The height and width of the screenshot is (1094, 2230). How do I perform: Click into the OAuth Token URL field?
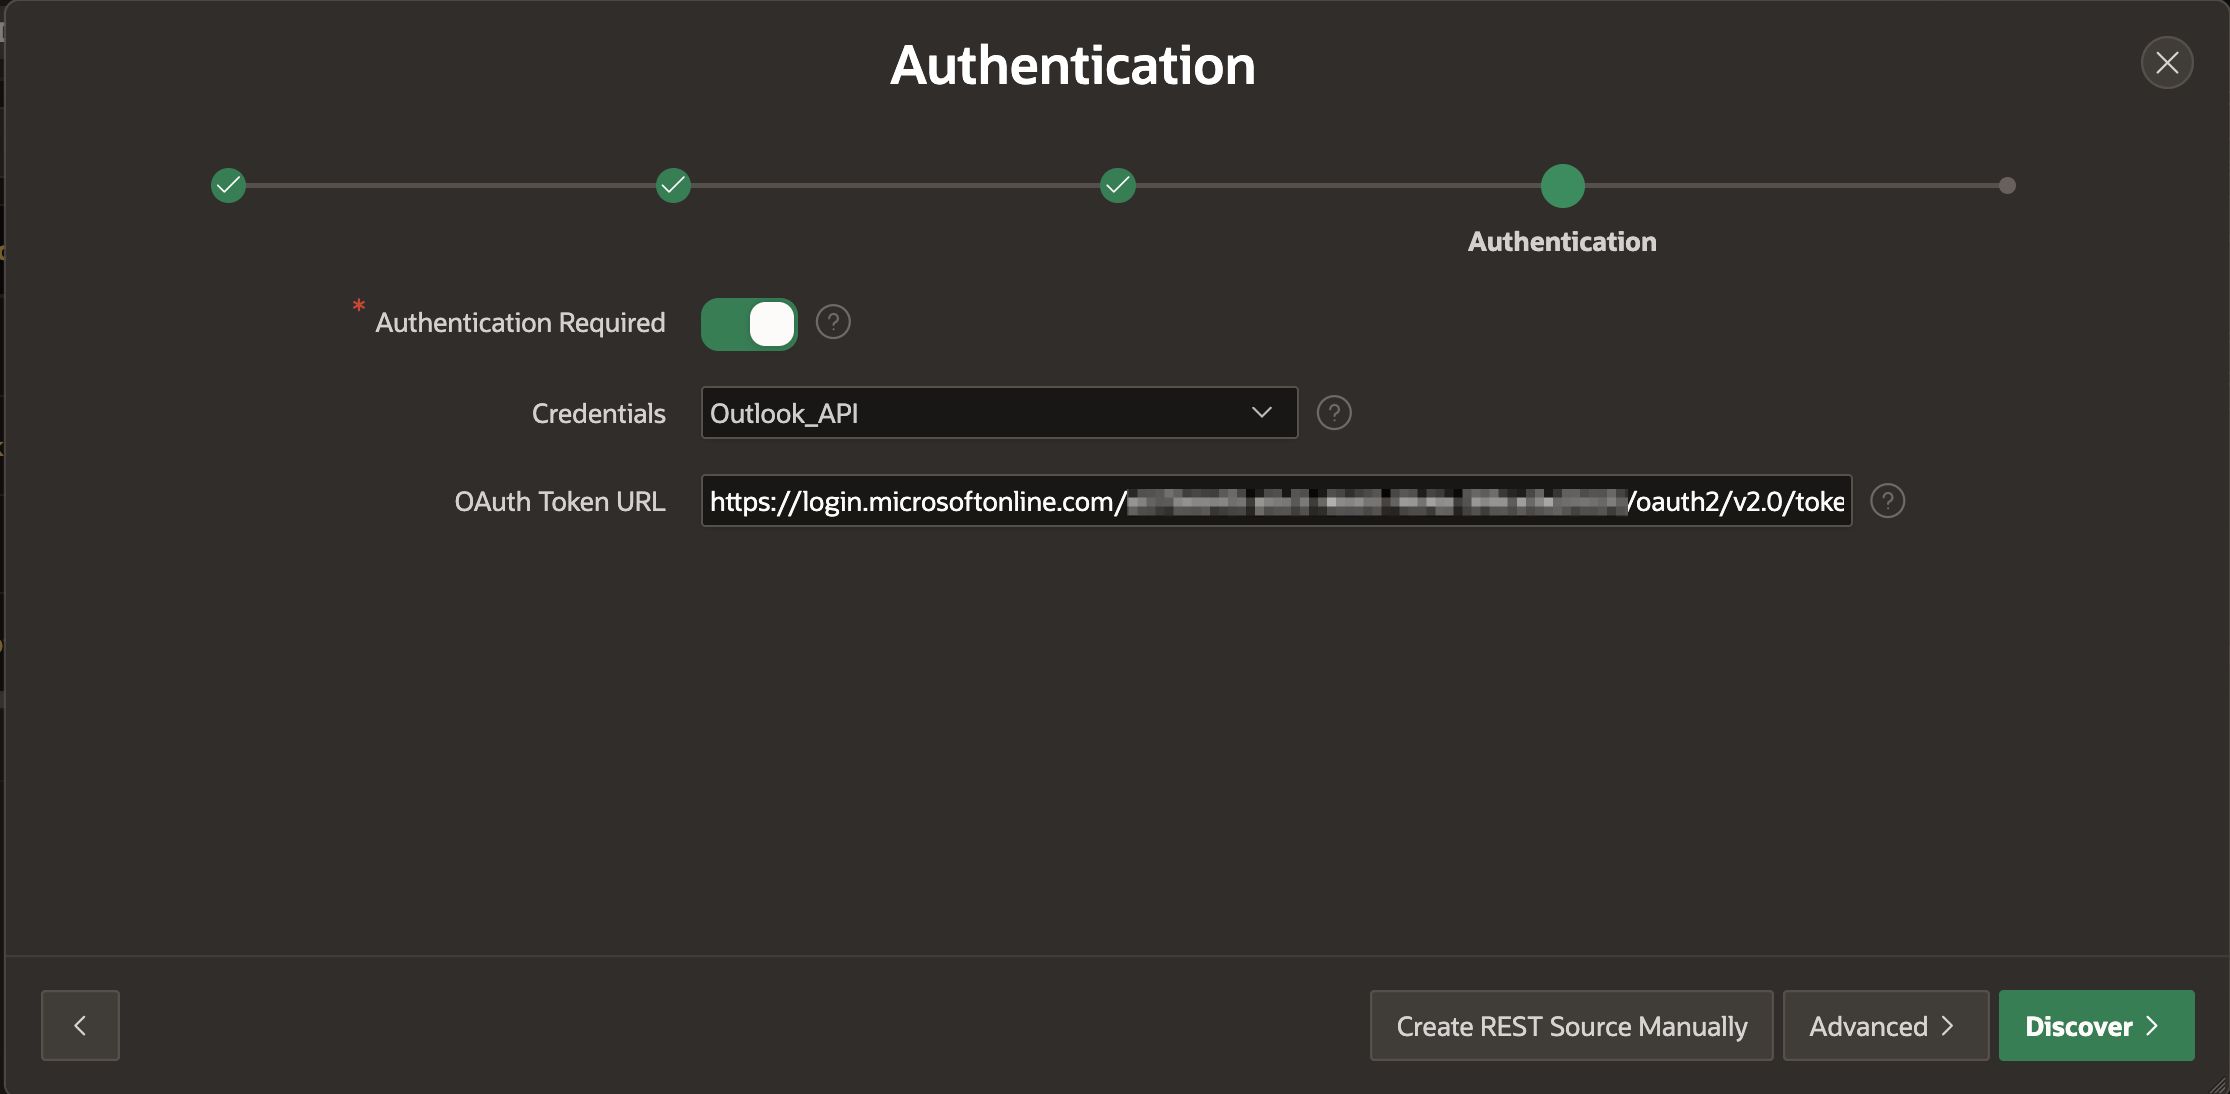(1276, 501)
